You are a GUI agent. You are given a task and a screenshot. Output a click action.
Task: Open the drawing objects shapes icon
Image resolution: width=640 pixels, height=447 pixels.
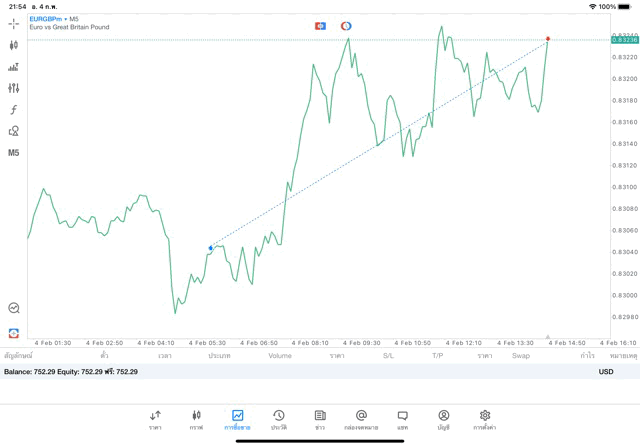pyautogui.click(x=13, y=131)
